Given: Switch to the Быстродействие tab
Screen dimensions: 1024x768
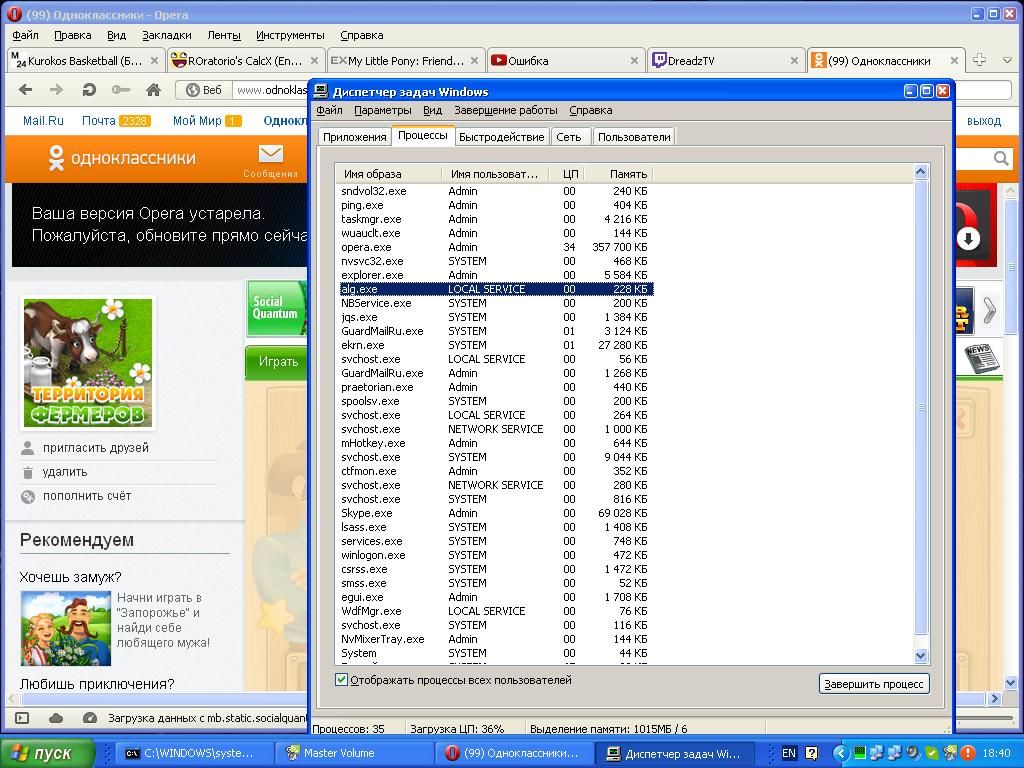Looking at the screenshot, I should click(x=502, y=137).
